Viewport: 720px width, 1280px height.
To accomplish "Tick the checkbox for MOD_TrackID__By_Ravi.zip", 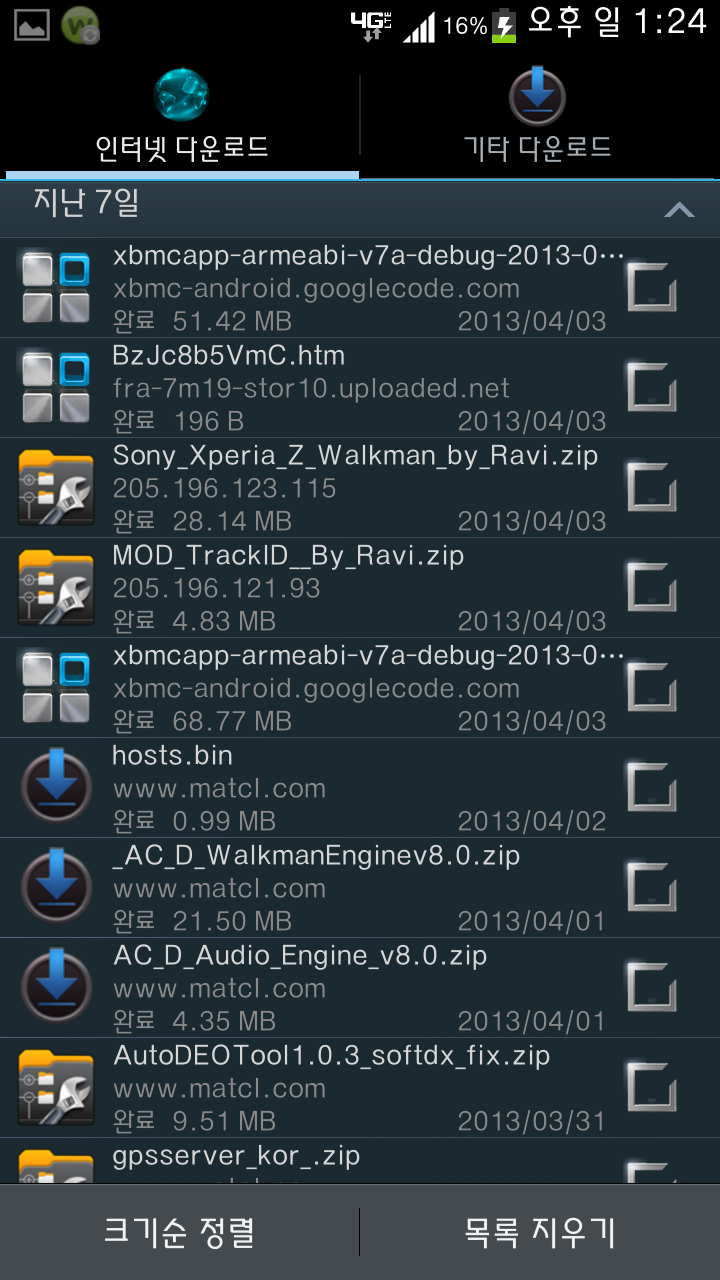I will pos(651,587).
